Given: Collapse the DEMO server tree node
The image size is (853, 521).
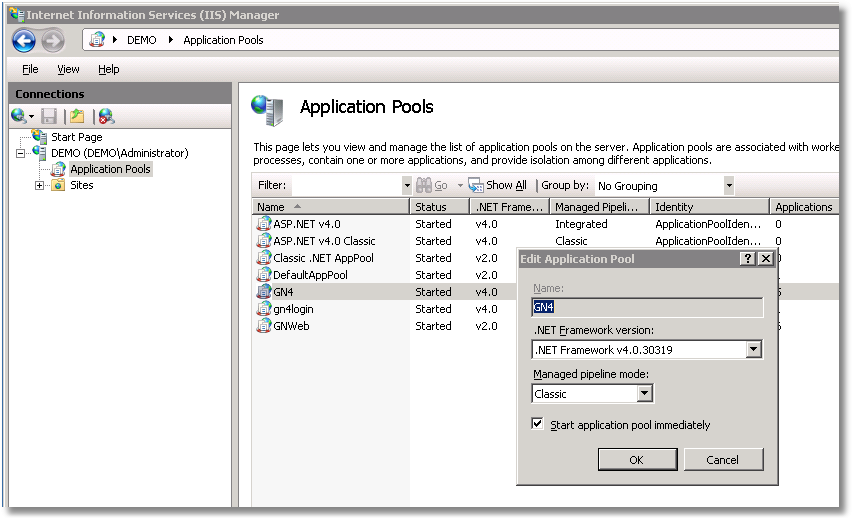Looking at the screenshot, I should coord(21,153).
